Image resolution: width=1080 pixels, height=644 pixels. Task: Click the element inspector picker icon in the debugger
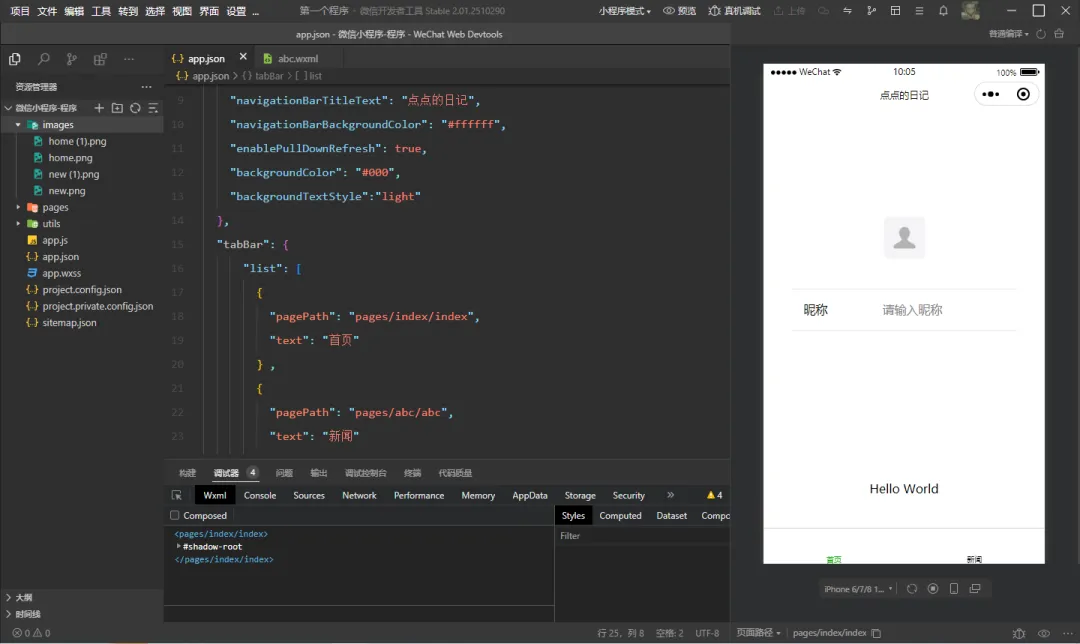point(176,495)
